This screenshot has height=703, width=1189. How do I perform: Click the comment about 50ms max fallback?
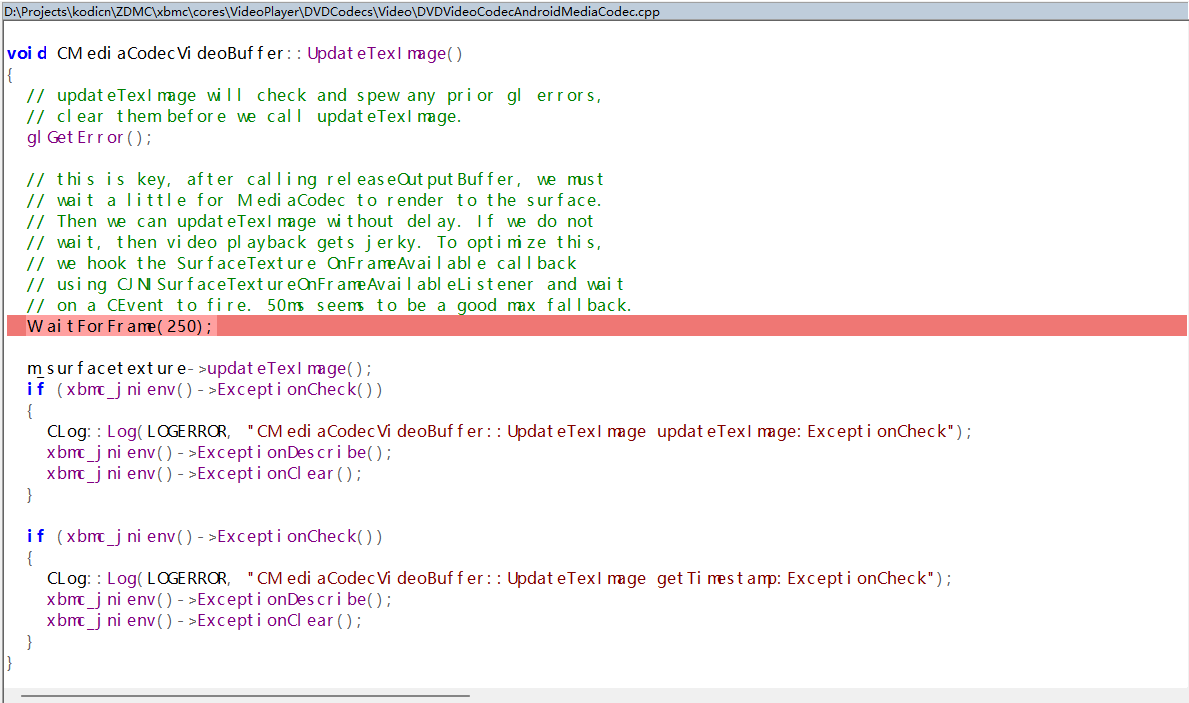click(x=330, y=305)
